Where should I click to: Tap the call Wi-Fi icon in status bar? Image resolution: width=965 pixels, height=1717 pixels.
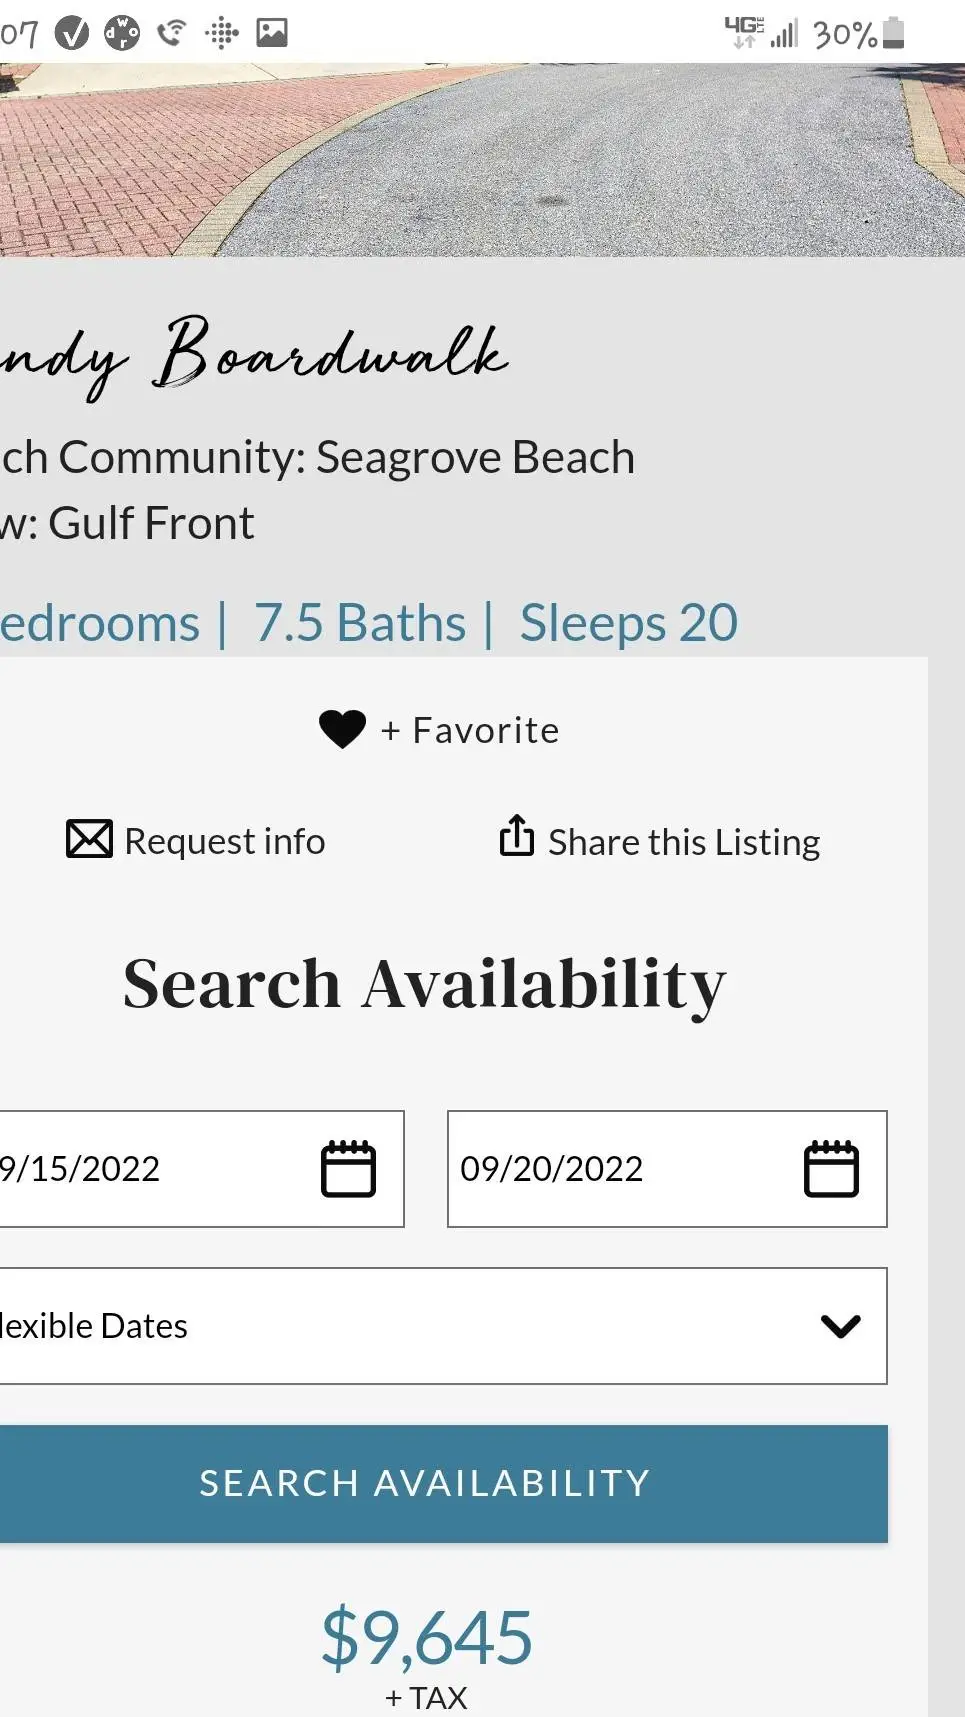pos(172,33)
